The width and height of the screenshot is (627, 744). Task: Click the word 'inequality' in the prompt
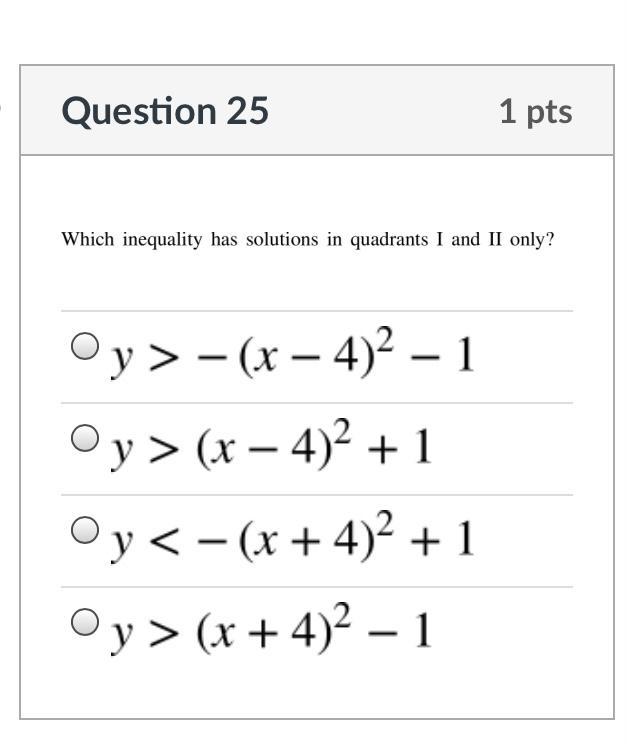[x=162, y=240]
